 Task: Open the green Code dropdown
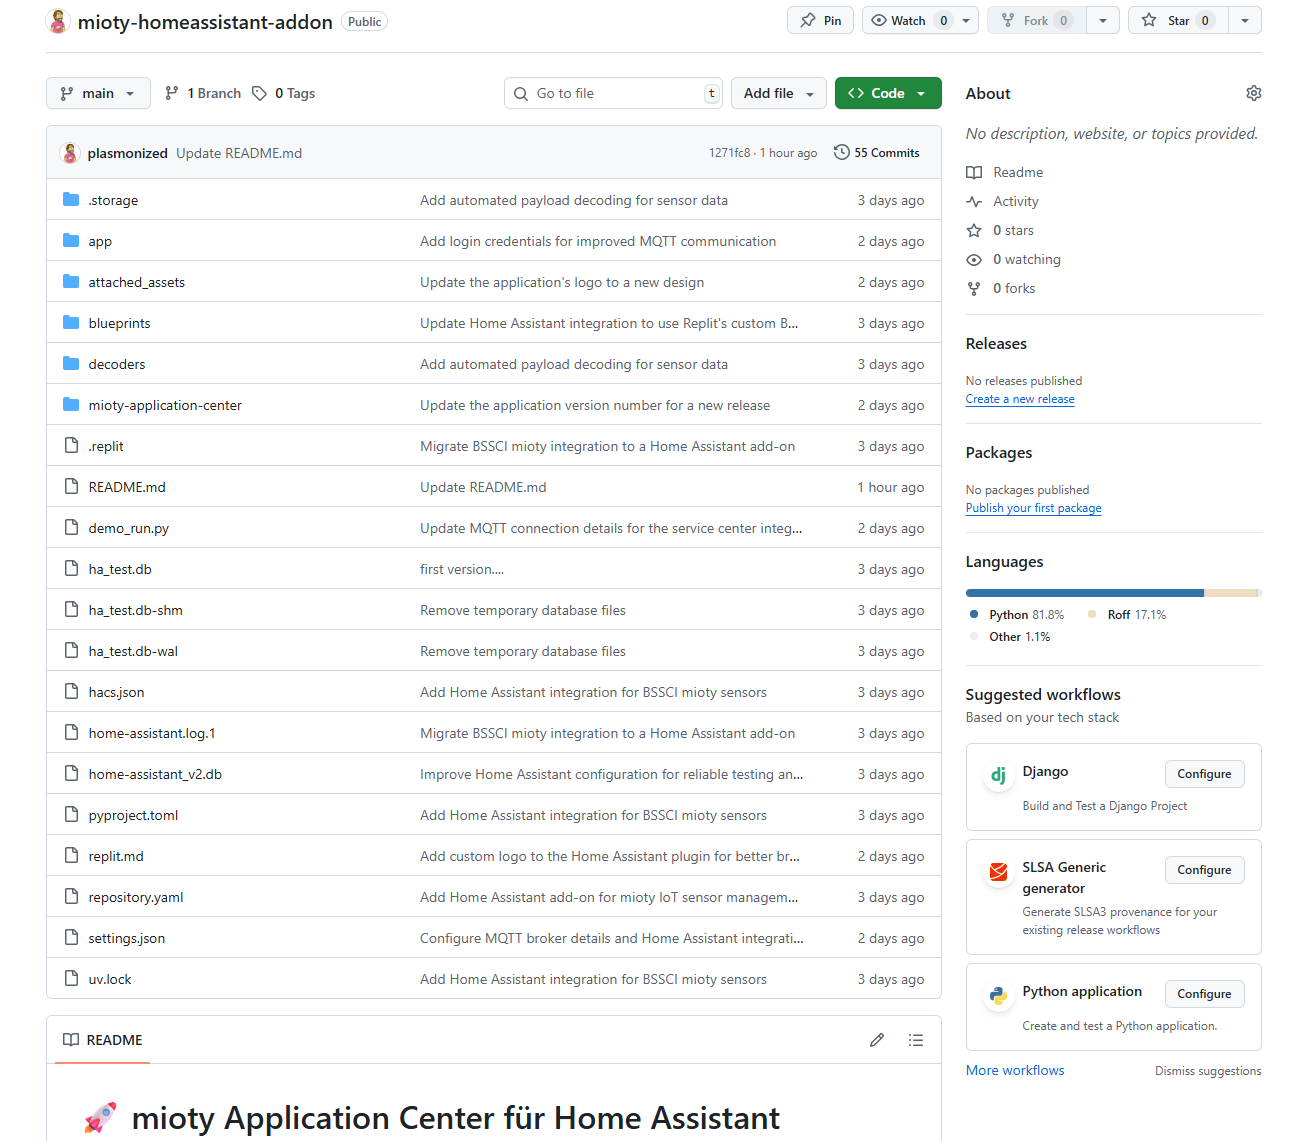[888, 93]
